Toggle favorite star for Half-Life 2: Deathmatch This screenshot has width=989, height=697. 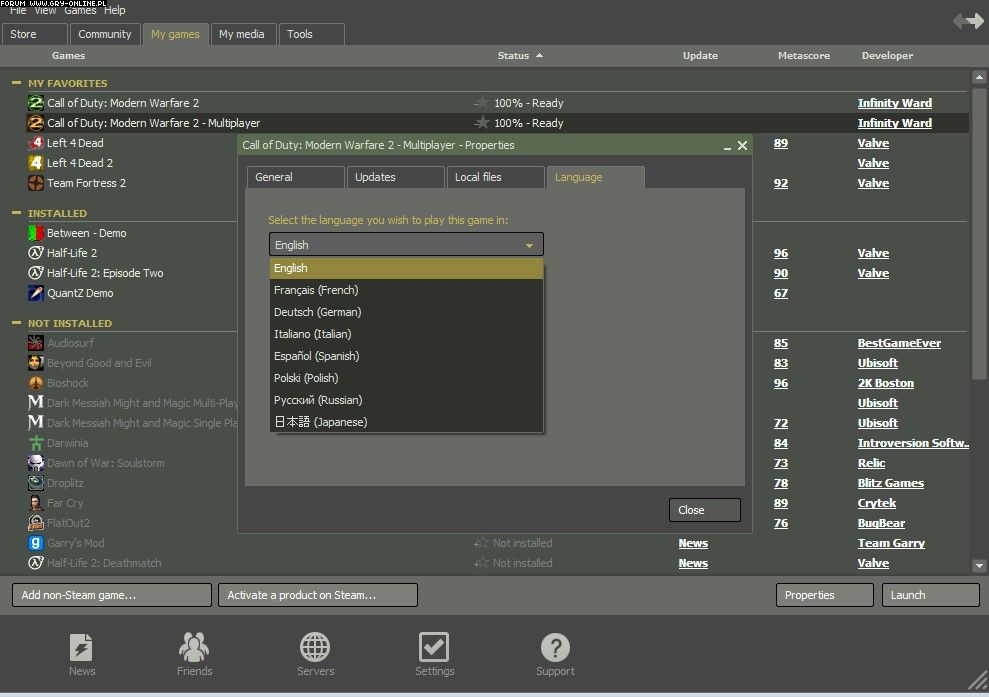[x=482, y=563]
